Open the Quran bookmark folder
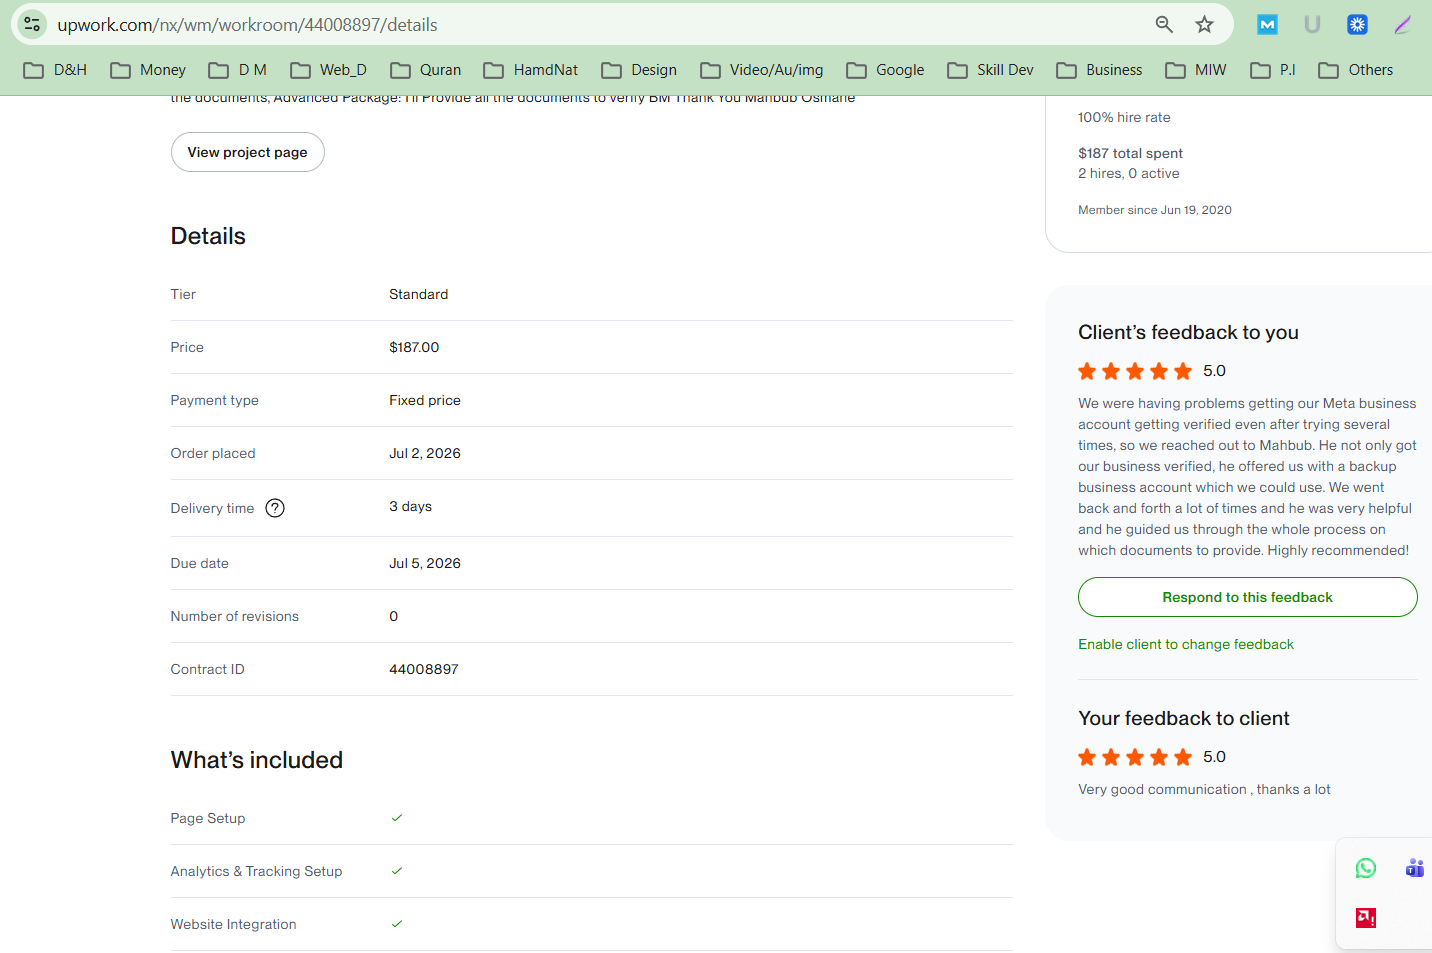The width and height of the screenshot is (1432, 953). point(426,70)
